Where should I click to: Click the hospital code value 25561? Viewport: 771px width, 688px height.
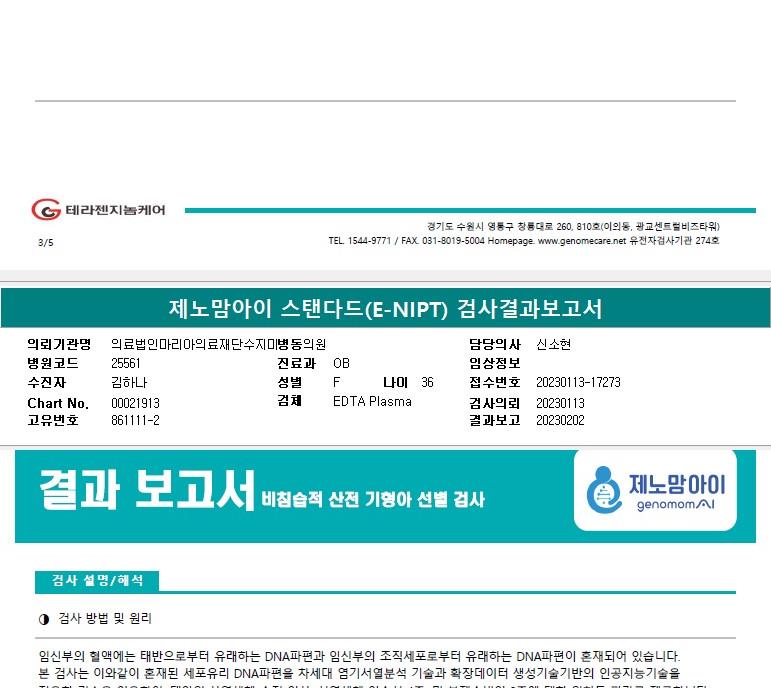click(x=126, y=363)
